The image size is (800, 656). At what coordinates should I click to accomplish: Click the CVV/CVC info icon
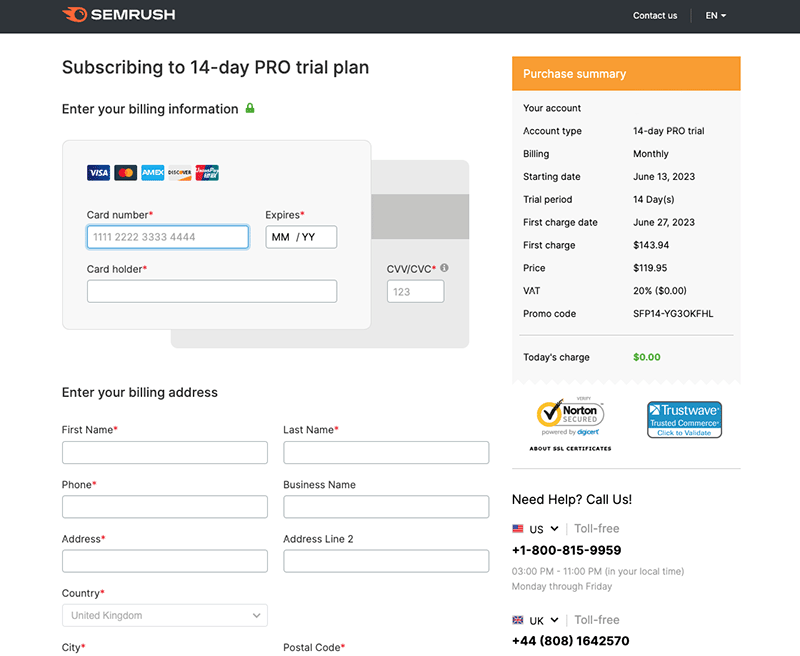point(444,268)
